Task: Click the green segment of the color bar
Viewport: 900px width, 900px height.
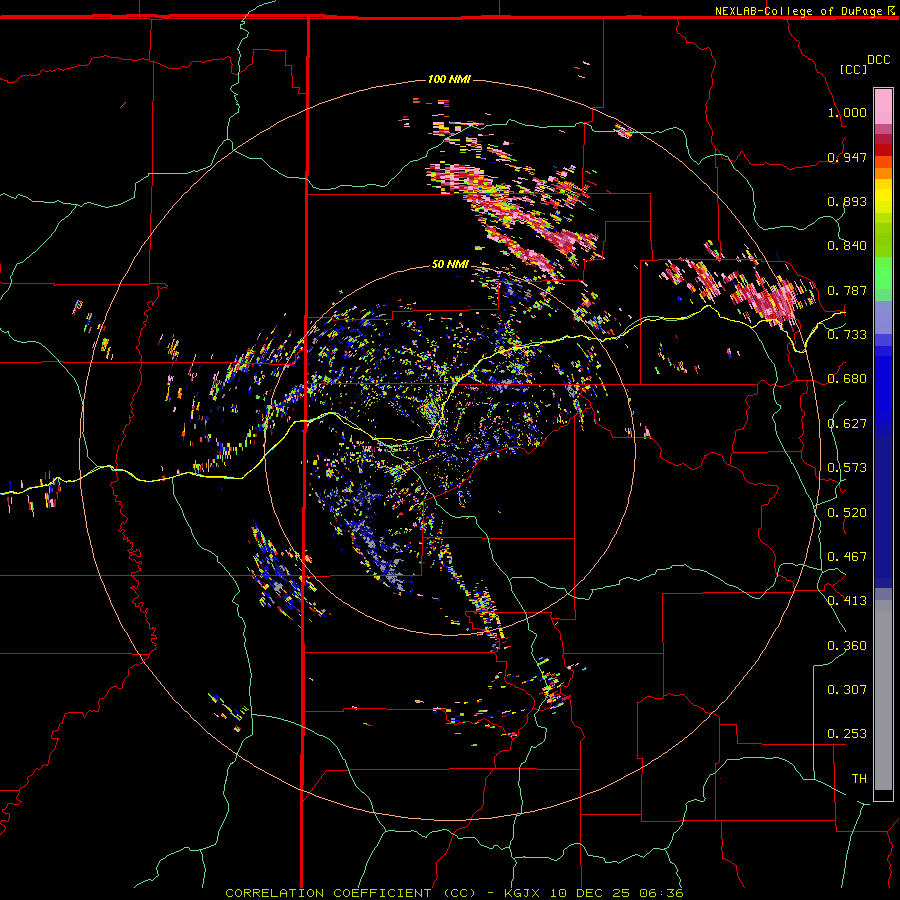Action: coord(883,273)
